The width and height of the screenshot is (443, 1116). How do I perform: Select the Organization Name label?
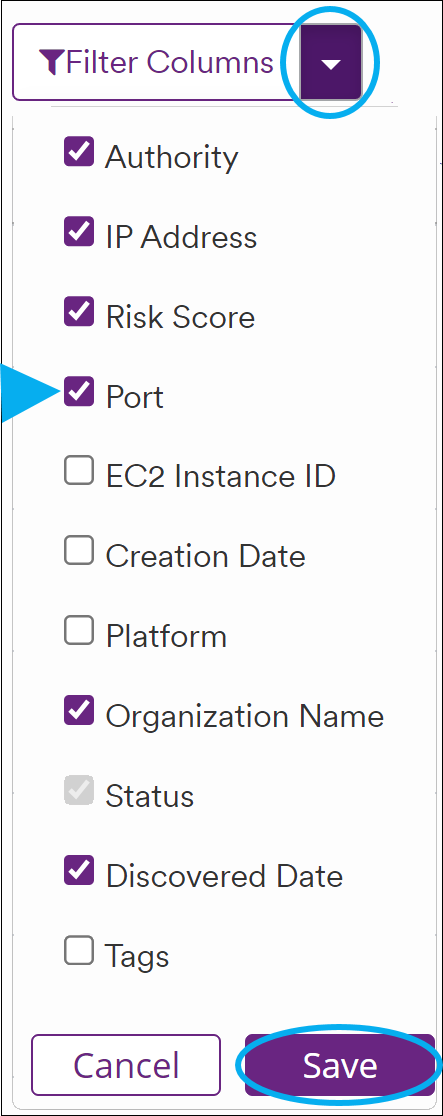pyautogui.click(x=245, y=716)
